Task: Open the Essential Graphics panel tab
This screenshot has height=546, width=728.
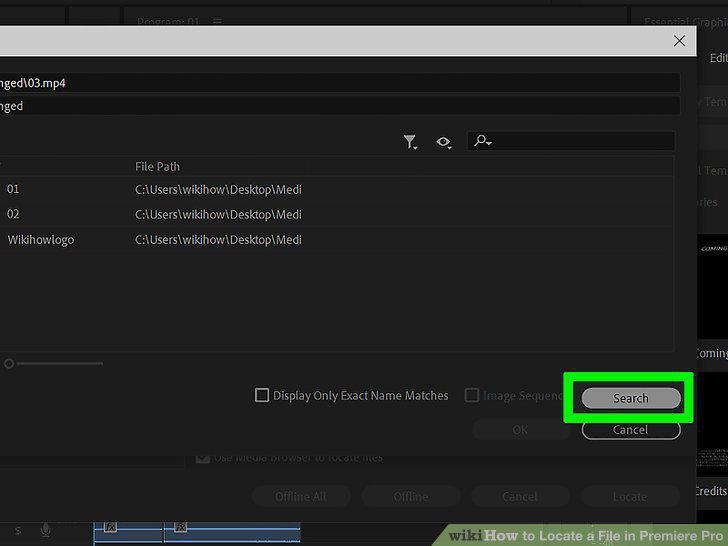Action: (x=686, y=22)
